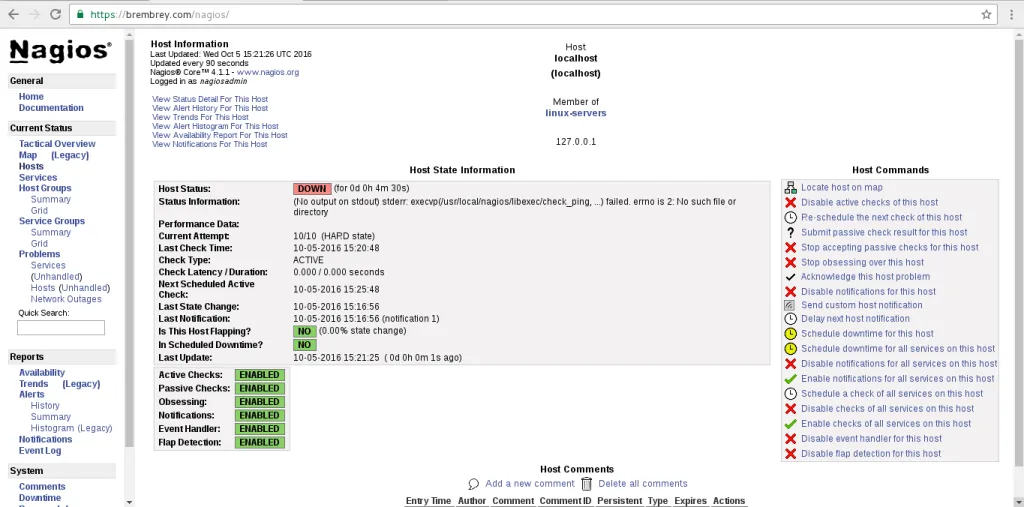Click the Notifications ENABLED badge
Screen dimensions: 1024x507
pyautogui.click(x=260, y=416)
